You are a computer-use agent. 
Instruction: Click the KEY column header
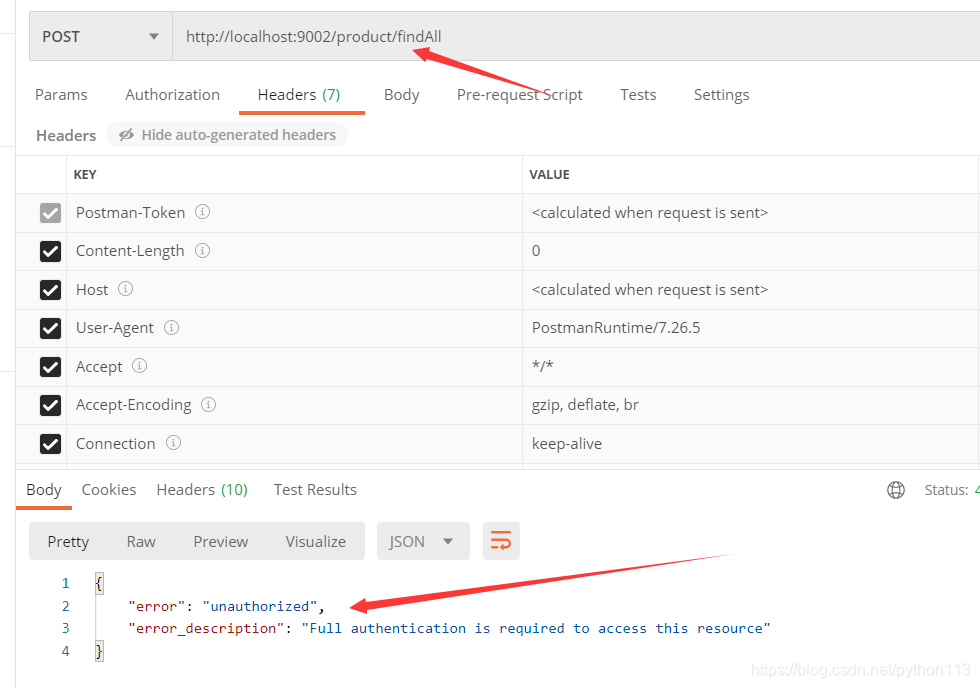tap(85, 174)
